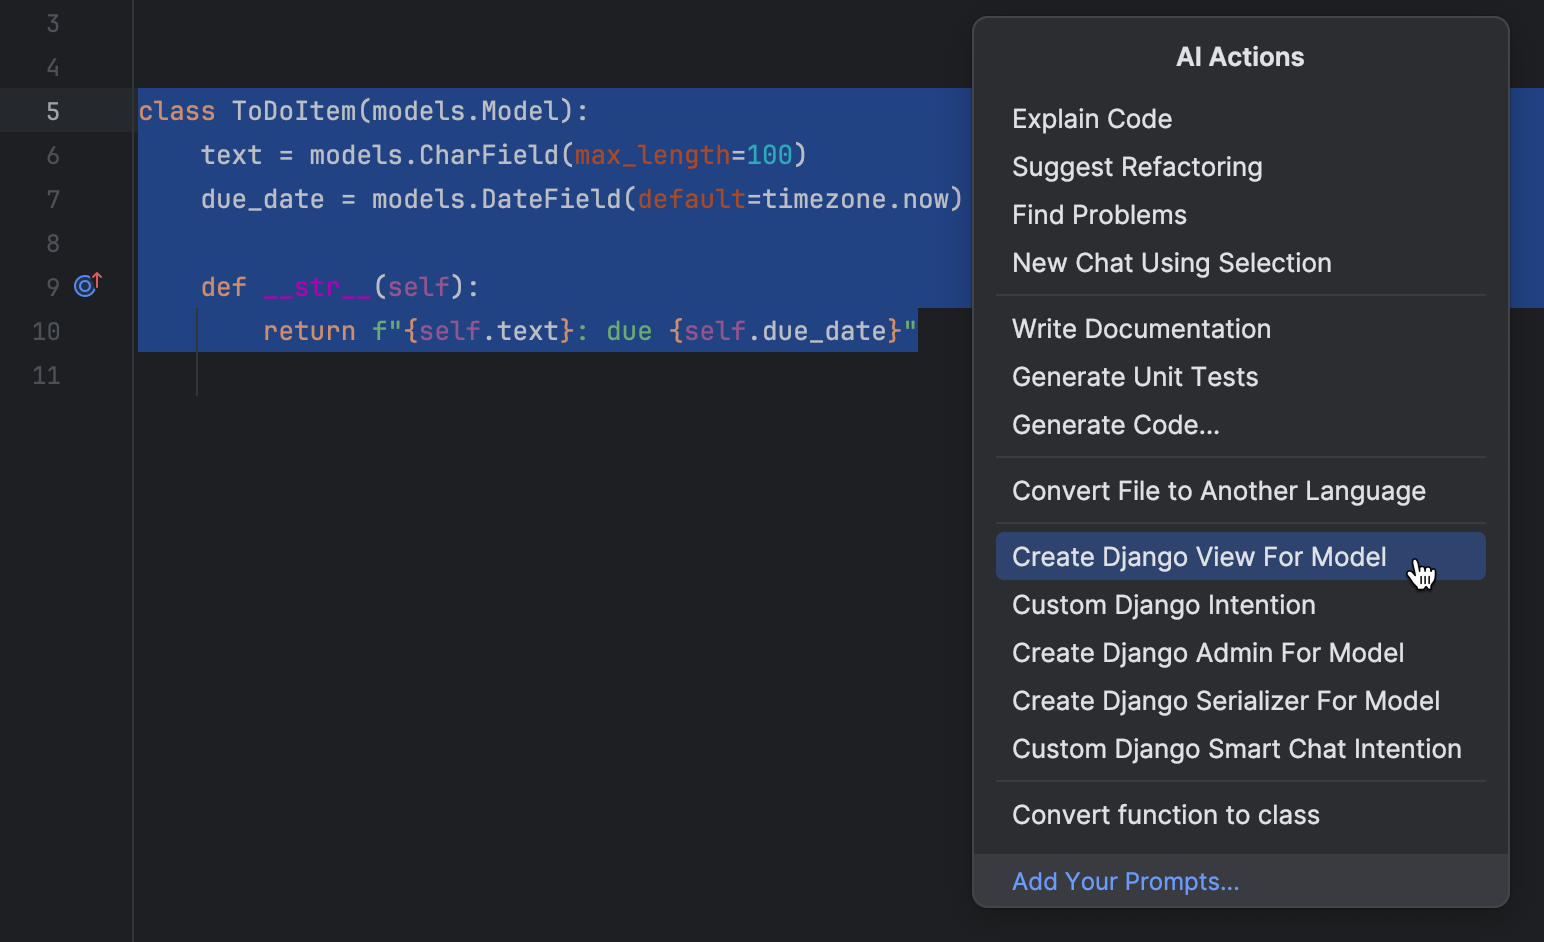The width and height of the screenshot is (1544, 942).
Task: Open the Generate Code... action
Action: click(x=1115, y=425)
